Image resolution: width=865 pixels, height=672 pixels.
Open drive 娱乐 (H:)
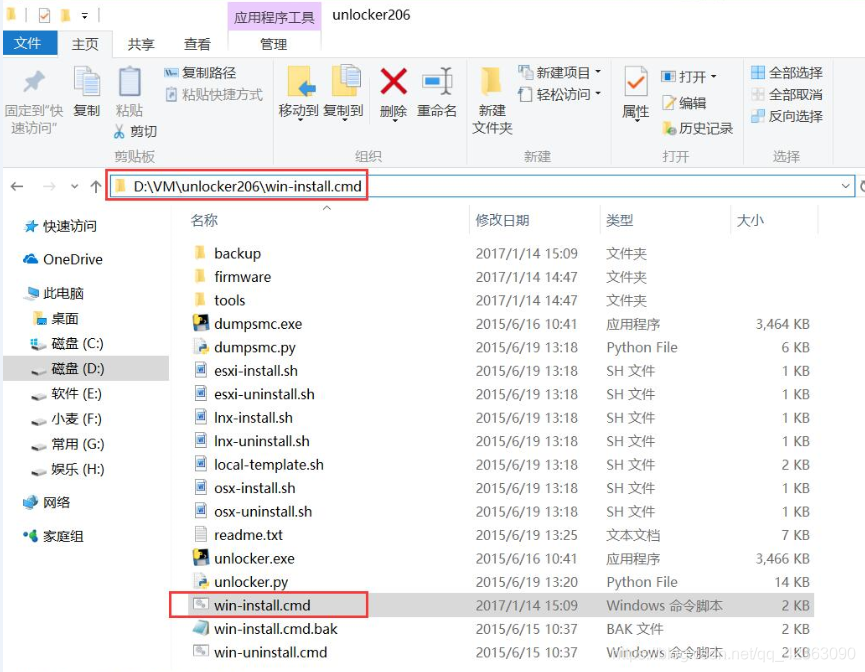[67, 470]
